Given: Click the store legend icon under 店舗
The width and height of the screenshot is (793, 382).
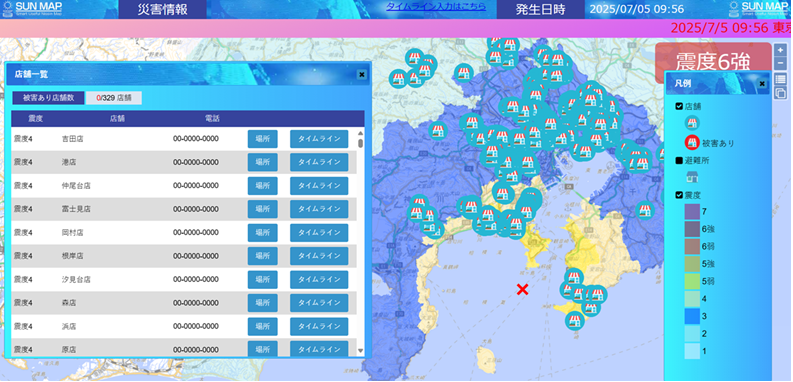Looking at the screenshot, I should pos(692,123).
